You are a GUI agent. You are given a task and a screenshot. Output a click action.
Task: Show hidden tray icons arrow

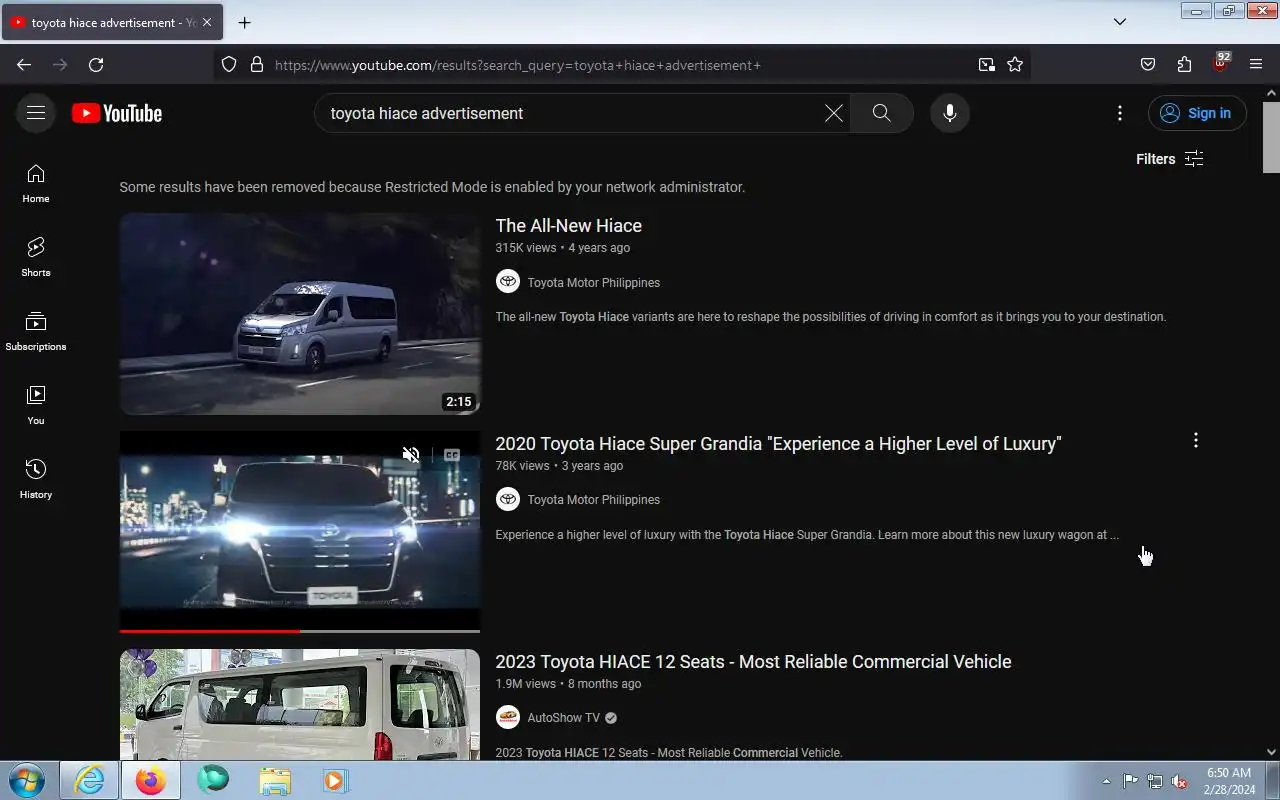pyautogui.click(x=1106, y=781)
